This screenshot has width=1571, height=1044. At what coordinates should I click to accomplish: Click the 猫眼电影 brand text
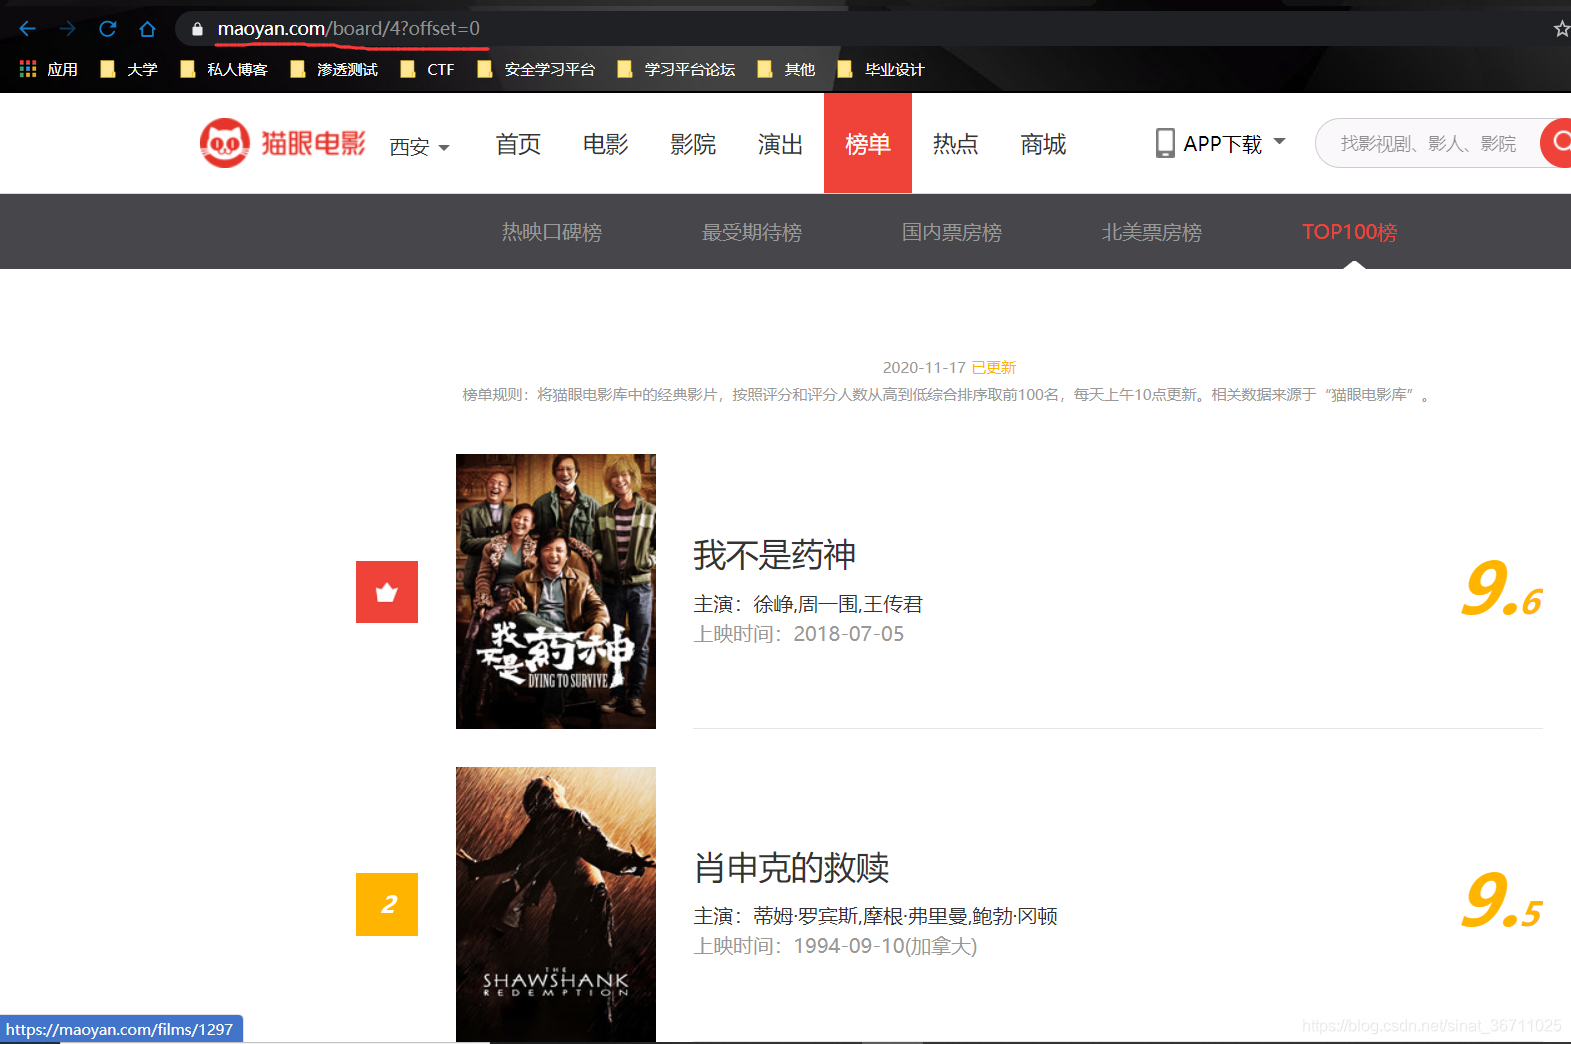pyautogui.click(x=313, y=143)
